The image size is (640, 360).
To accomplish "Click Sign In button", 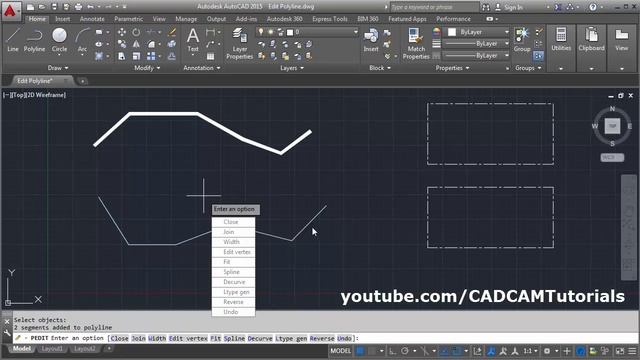I will (x=509, y=7).
